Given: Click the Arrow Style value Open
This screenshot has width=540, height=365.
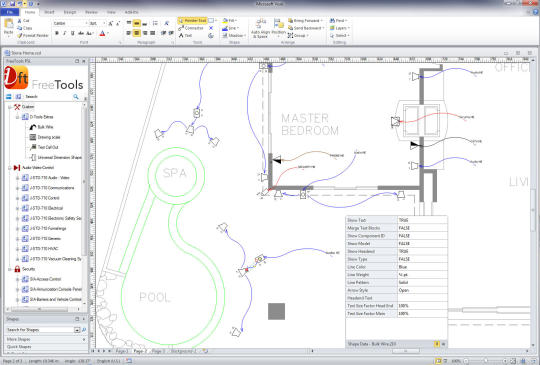Looking at the screenshot, I should tap(422, 290).
